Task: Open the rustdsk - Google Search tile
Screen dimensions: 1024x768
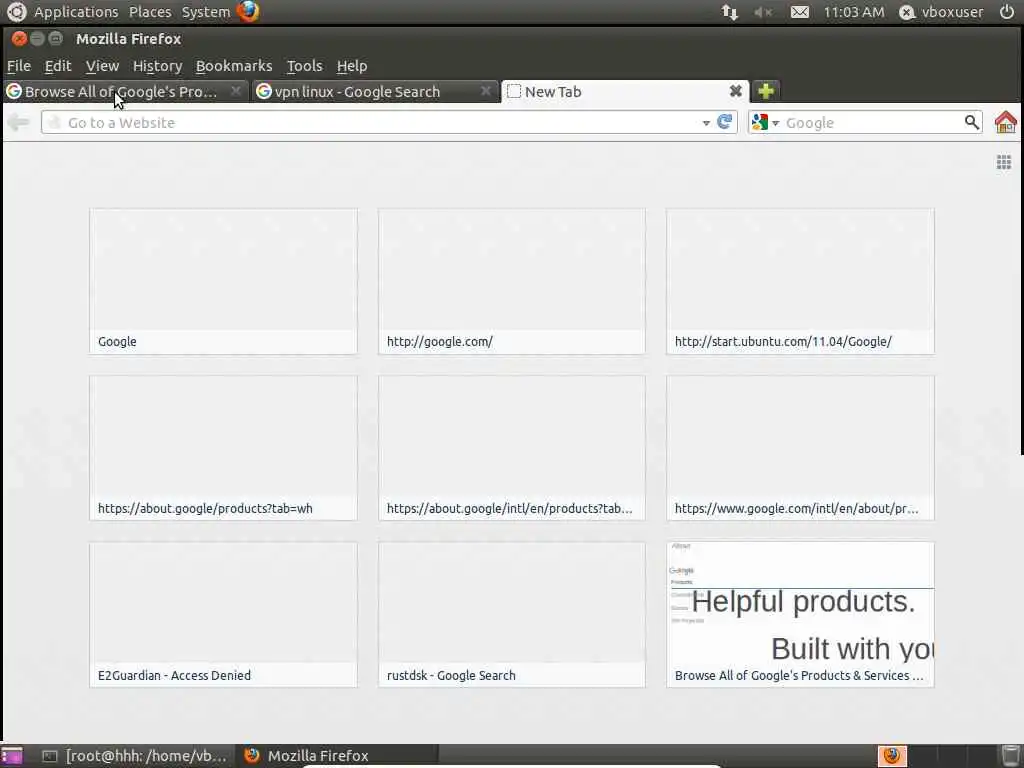Action: (x=512, y=615)
